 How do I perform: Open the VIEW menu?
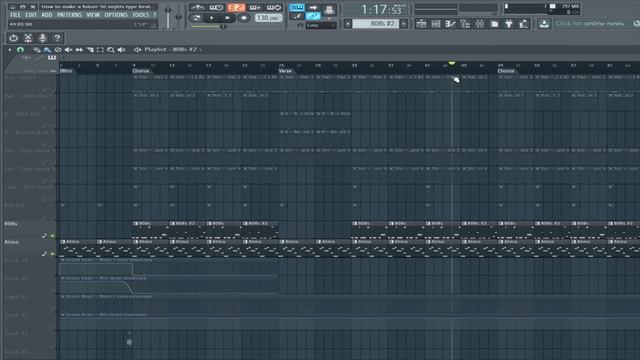tap(93, 15)
